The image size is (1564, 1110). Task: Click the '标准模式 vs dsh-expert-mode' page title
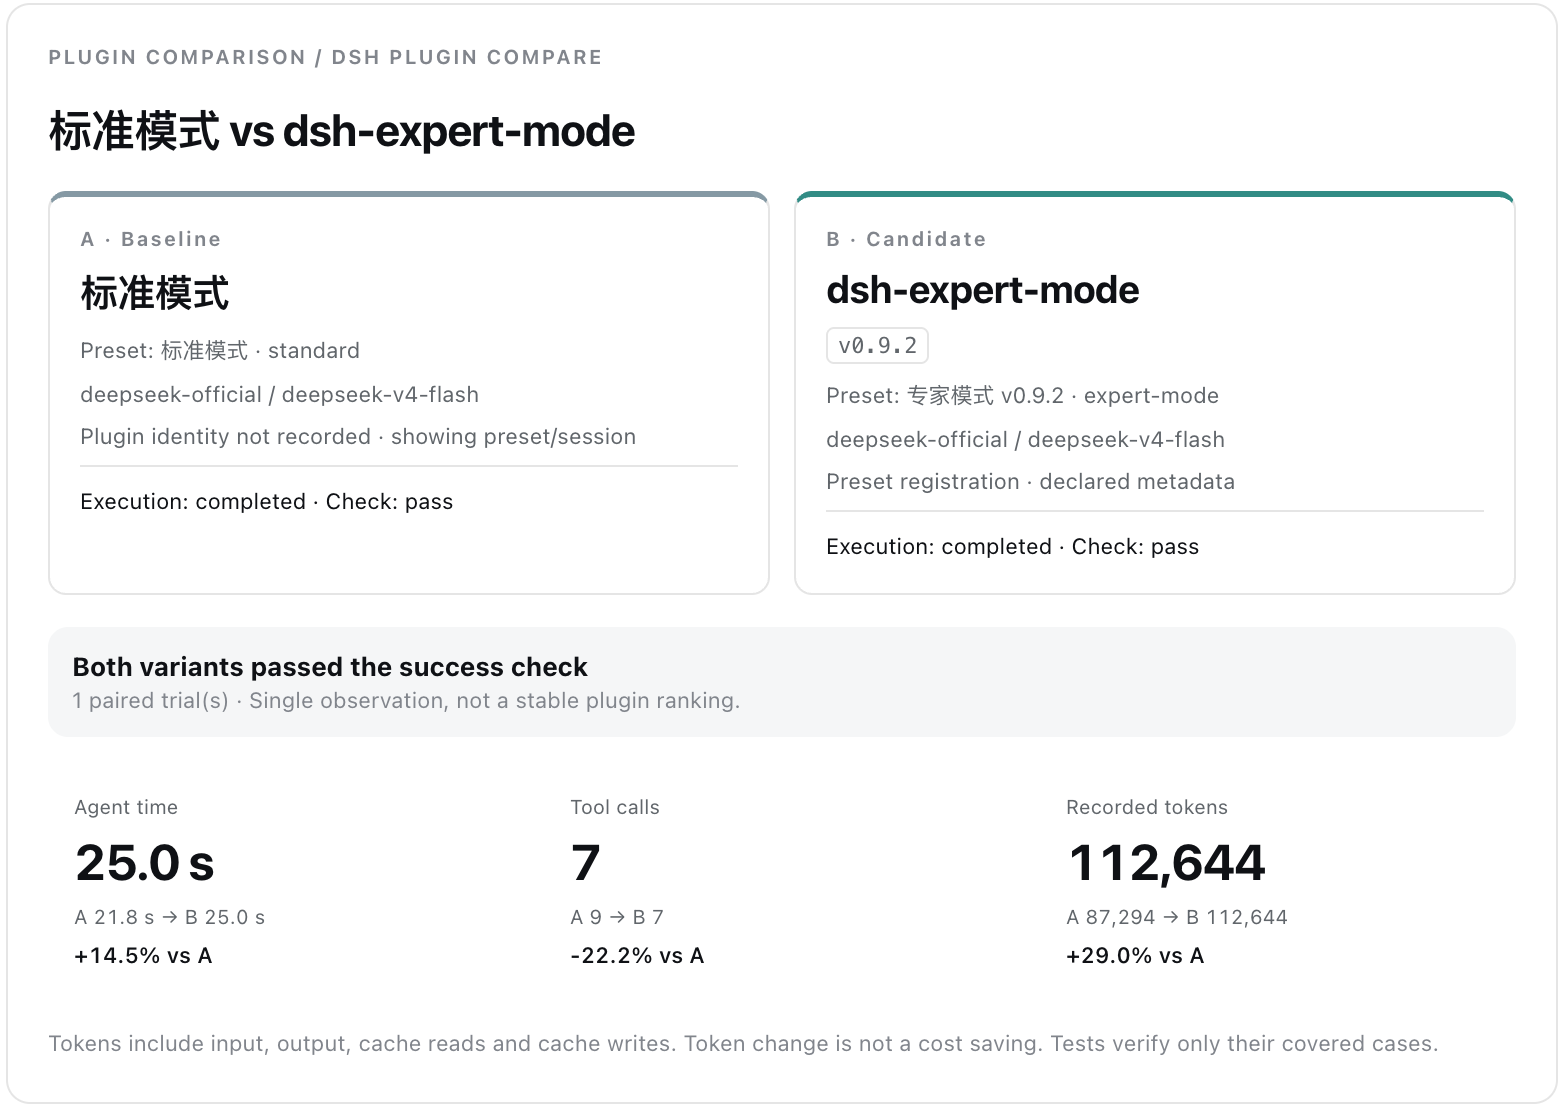pyautogui.click(x=342, y=131)
